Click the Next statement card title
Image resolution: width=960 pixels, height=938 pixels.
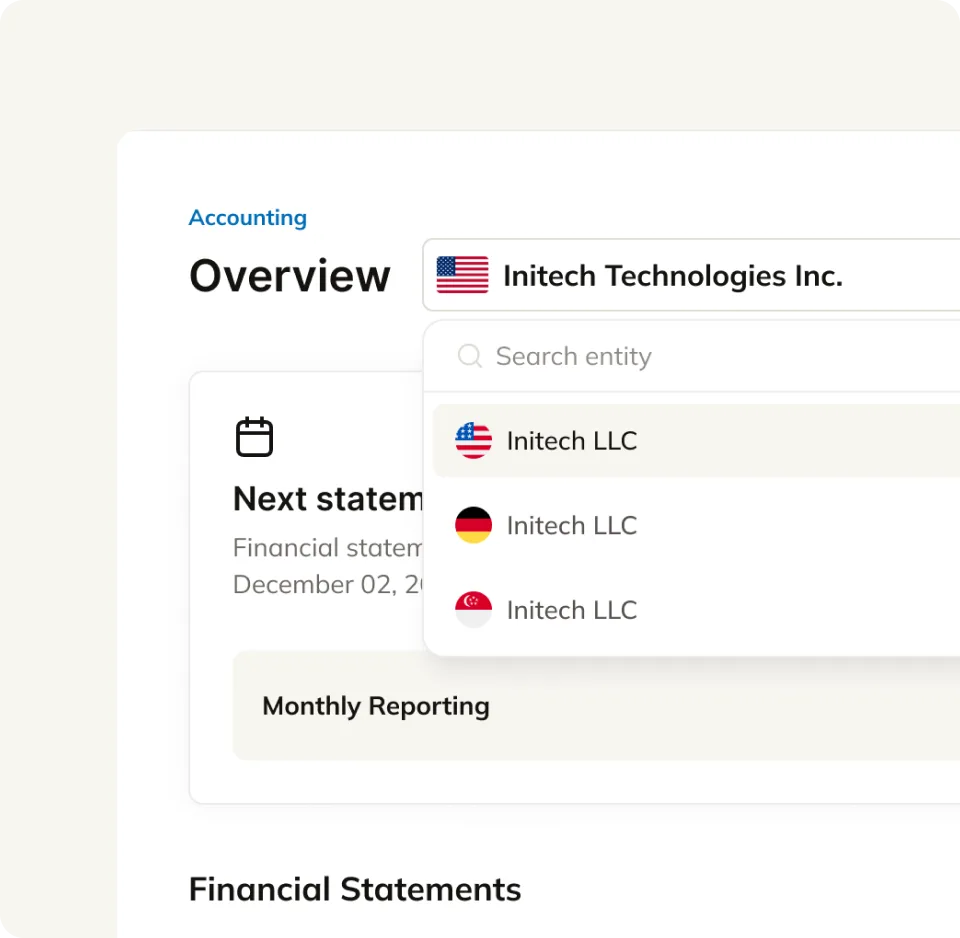pyautogui.click(x=328, y=499)
